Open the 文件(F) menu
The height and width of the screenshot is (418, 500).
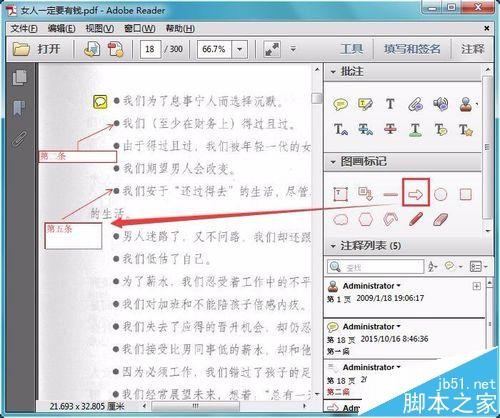24,28
